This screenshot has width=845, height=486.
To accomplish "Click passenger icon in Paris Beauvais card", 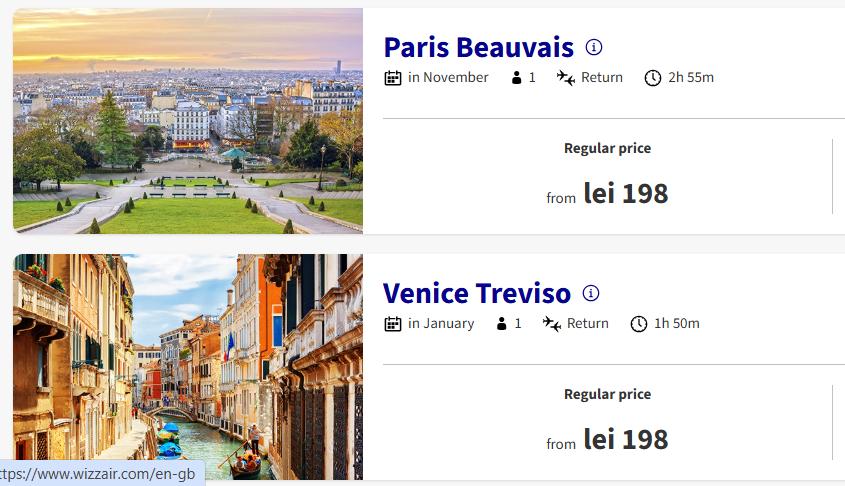I will click(517, 78).
